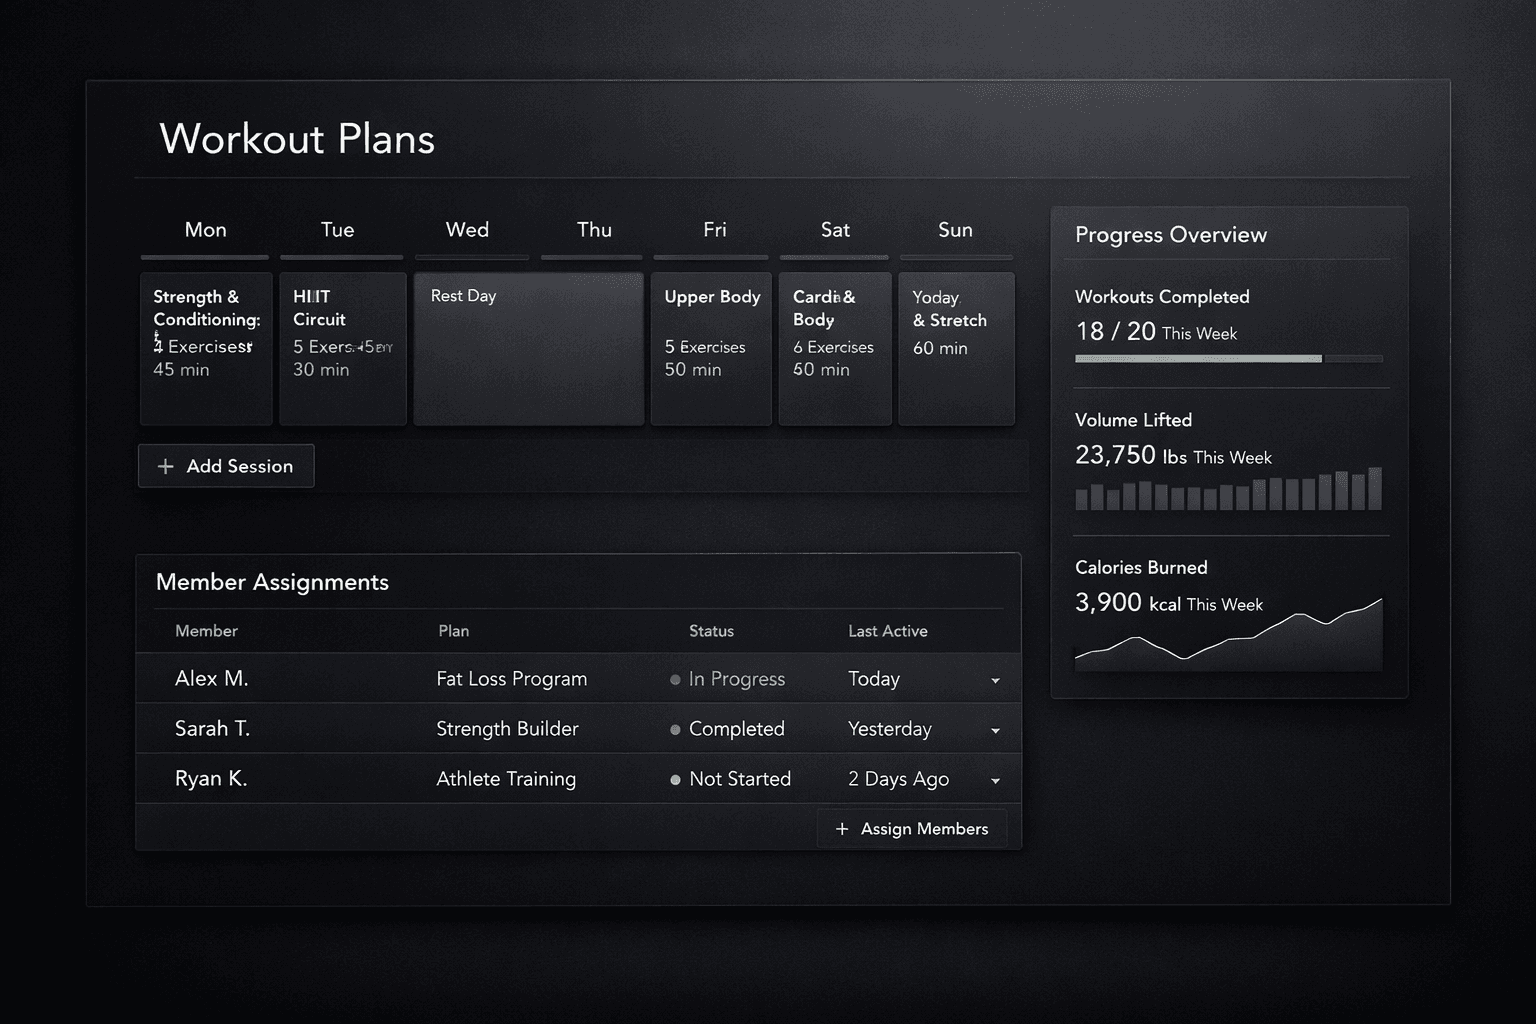Click the Workouts Completed progress bar
This screenshot has height=1024, width=1536.
tap(1228, 358)
